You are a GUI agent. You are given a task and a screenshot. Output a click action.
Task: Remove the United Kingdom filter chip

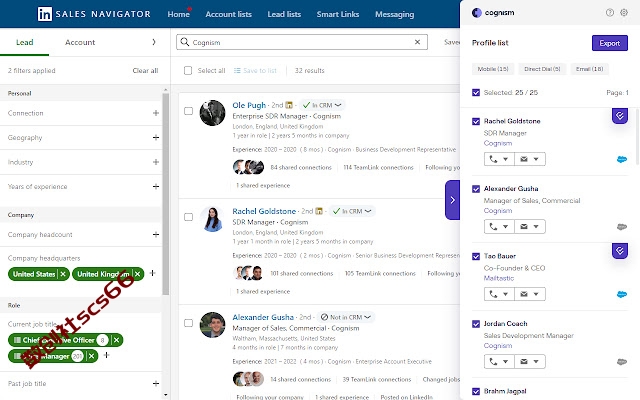138,274
